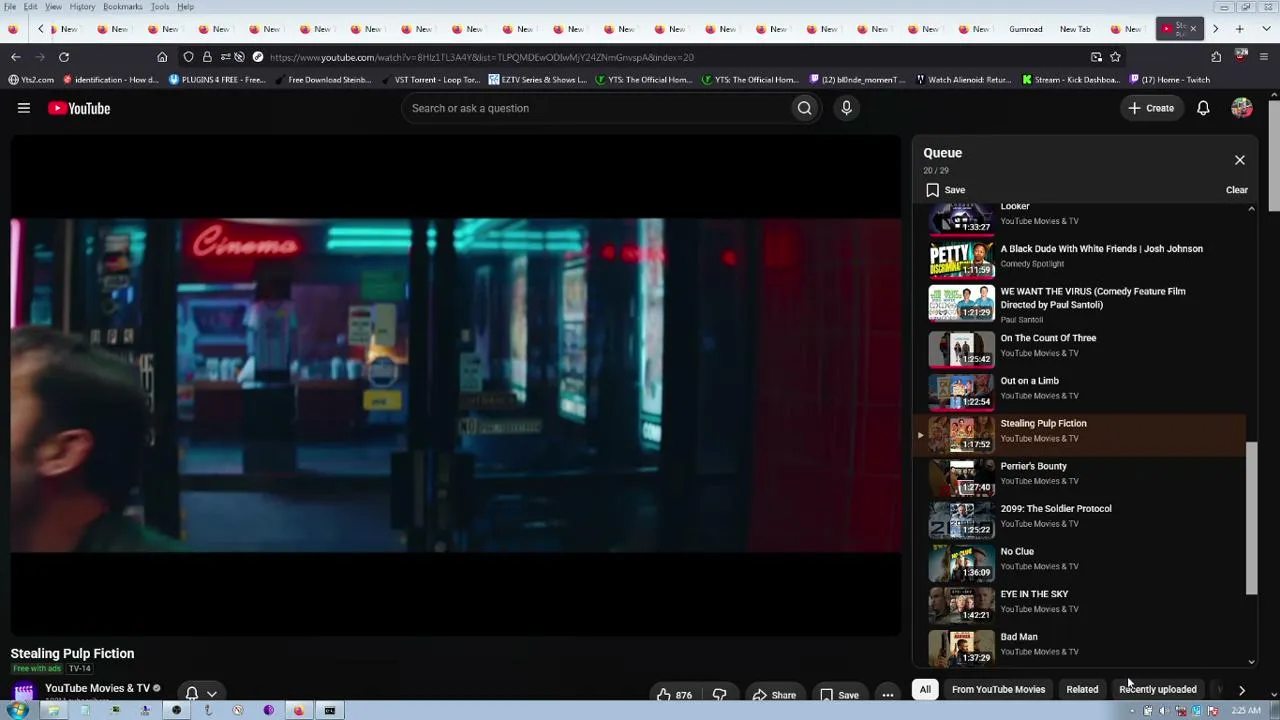Play Bad Man from the queue
The image size is (1280, 720).
[x=1080, y=646]
